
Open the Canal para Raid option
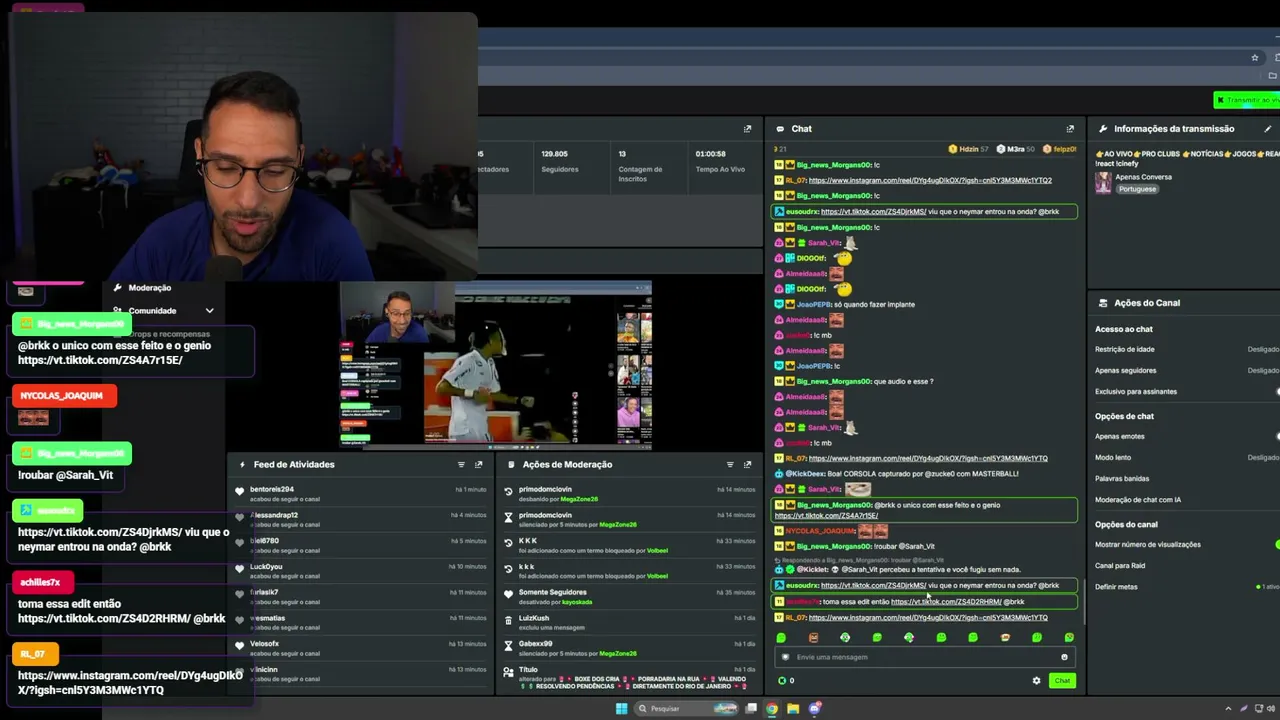(1120, 566)
